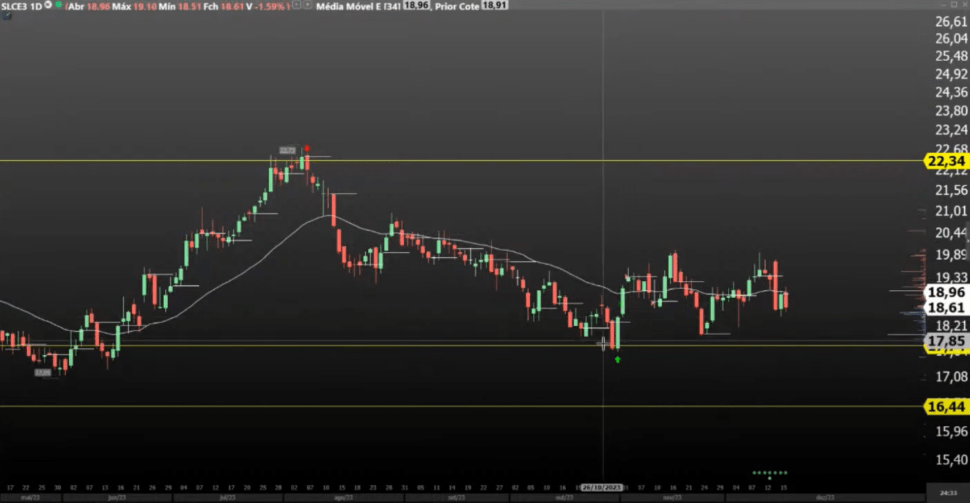Click the 24:33 countdown timer at bottom right
The image size is (970, 503).
pos(947,494)
